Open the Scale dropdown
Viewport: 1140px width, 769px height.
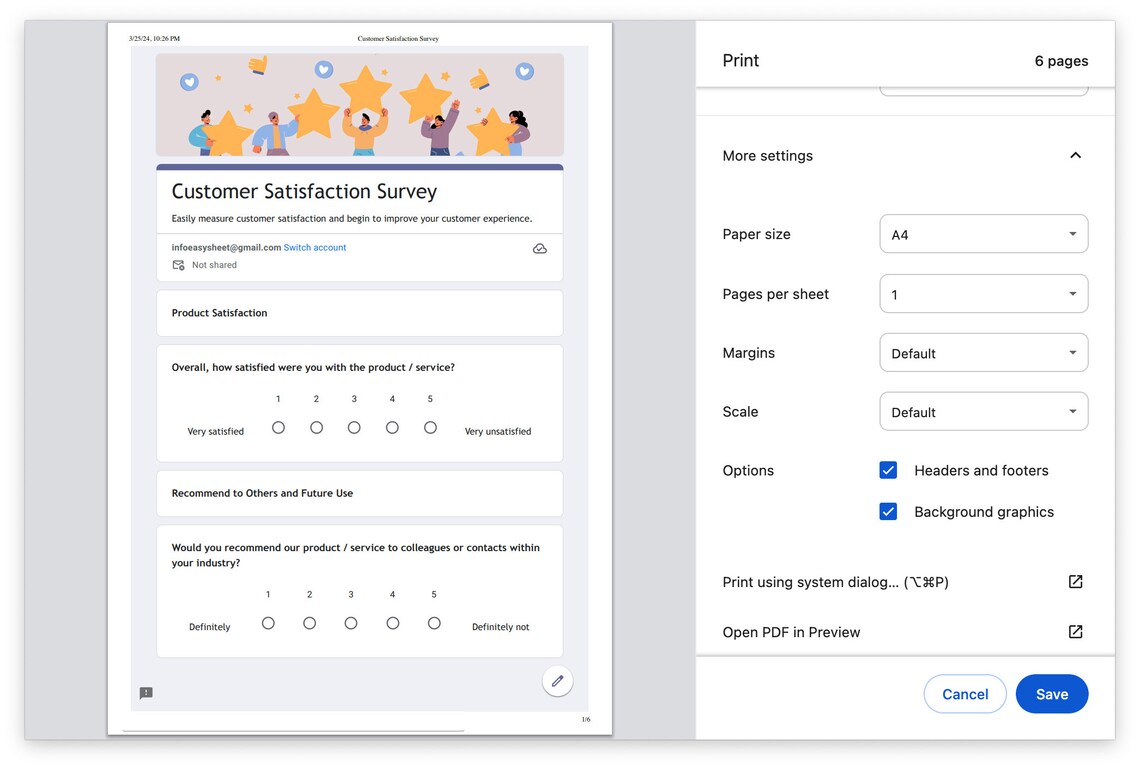(x=983, y=411)
